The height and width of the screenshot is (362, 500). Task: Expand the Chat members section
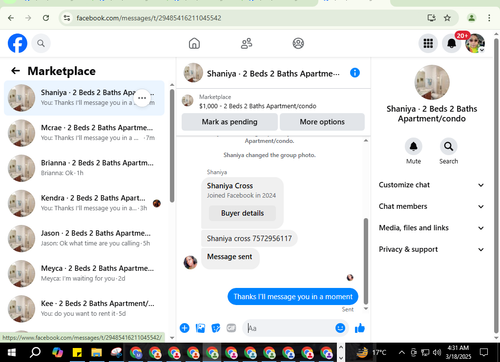[431, 206]
